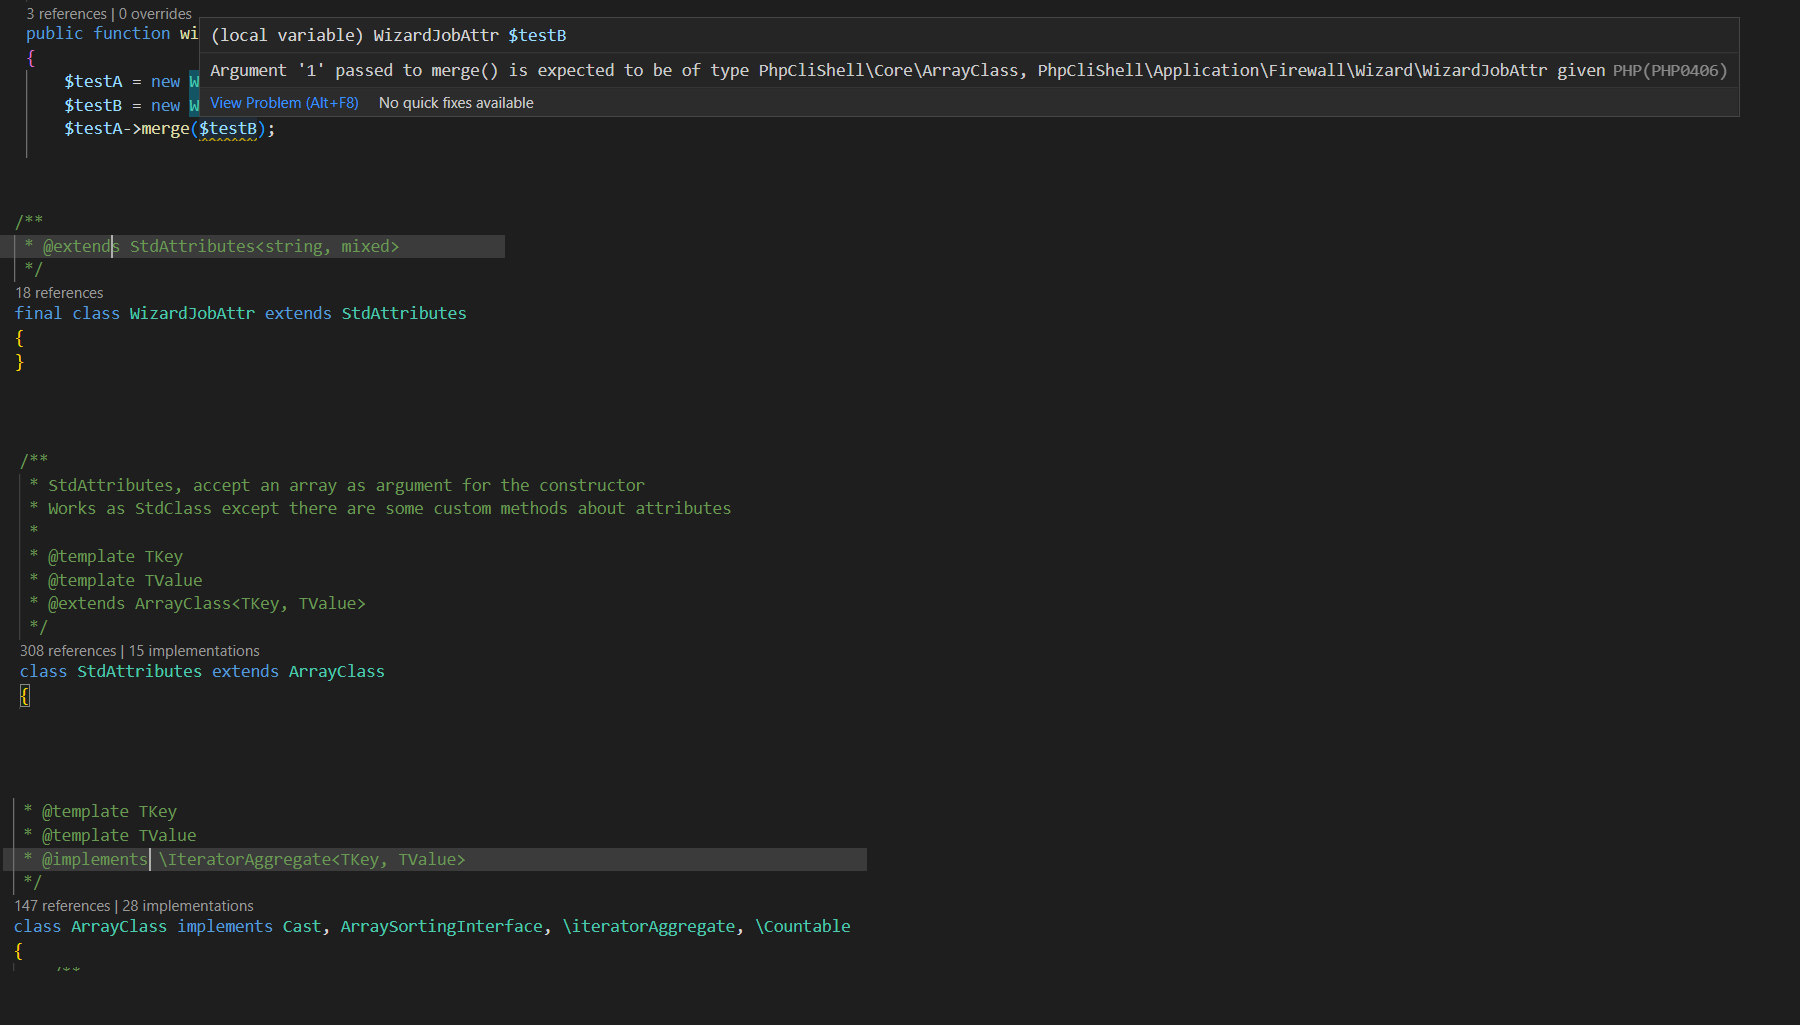Click the merge method name after $testA
The width and height of the screenshot is (1800, 1025).
pyautogui.click(x=165, y=129)
